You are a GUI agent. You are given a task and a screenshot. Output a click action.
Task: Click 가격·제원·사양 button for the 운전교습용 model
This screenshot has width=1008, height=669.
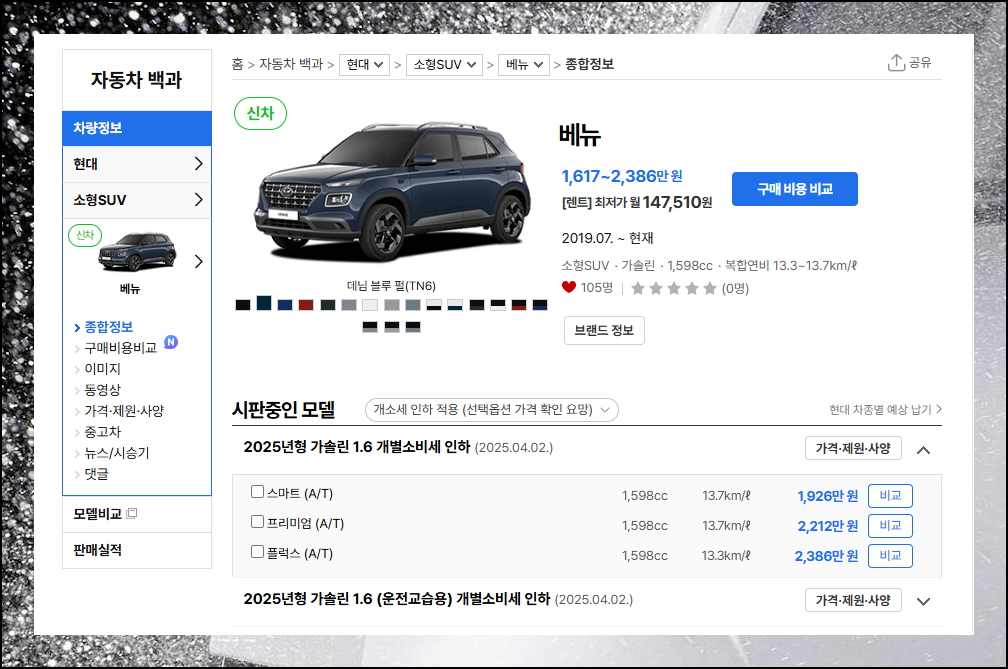tap(853, 600)
